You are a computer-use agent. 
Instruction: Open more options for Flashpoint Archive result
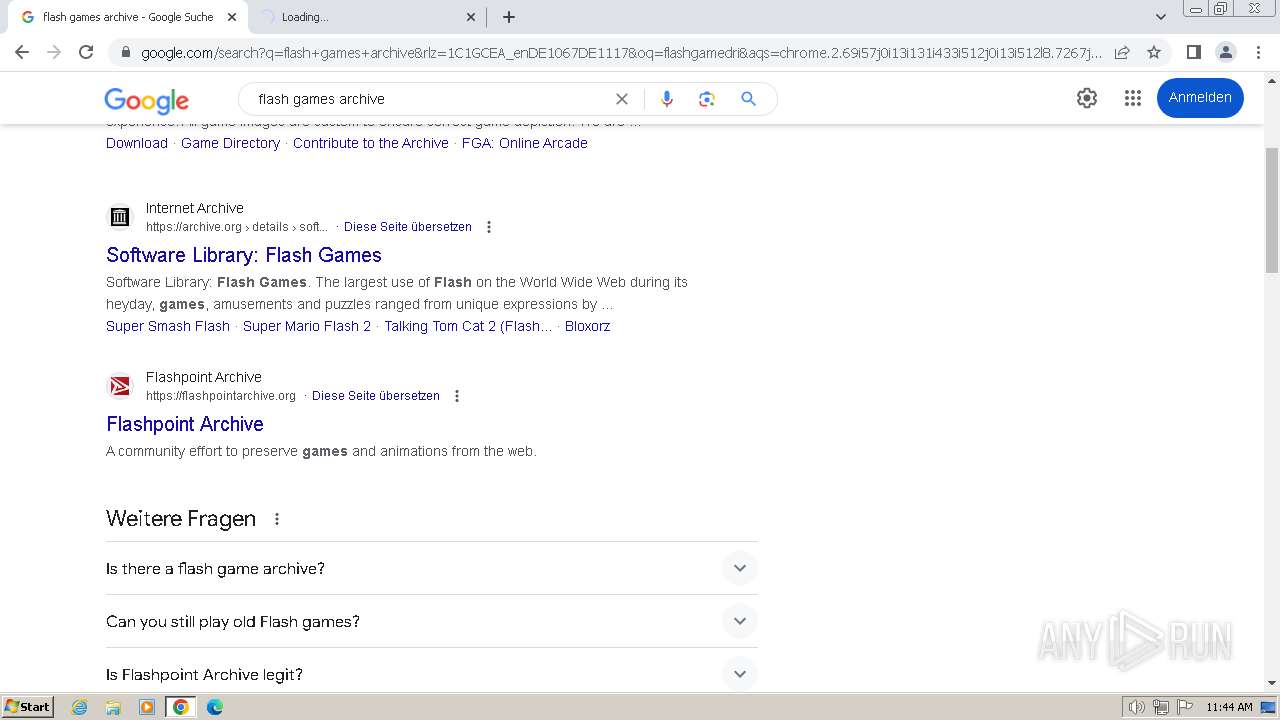(x=457, y=396)
